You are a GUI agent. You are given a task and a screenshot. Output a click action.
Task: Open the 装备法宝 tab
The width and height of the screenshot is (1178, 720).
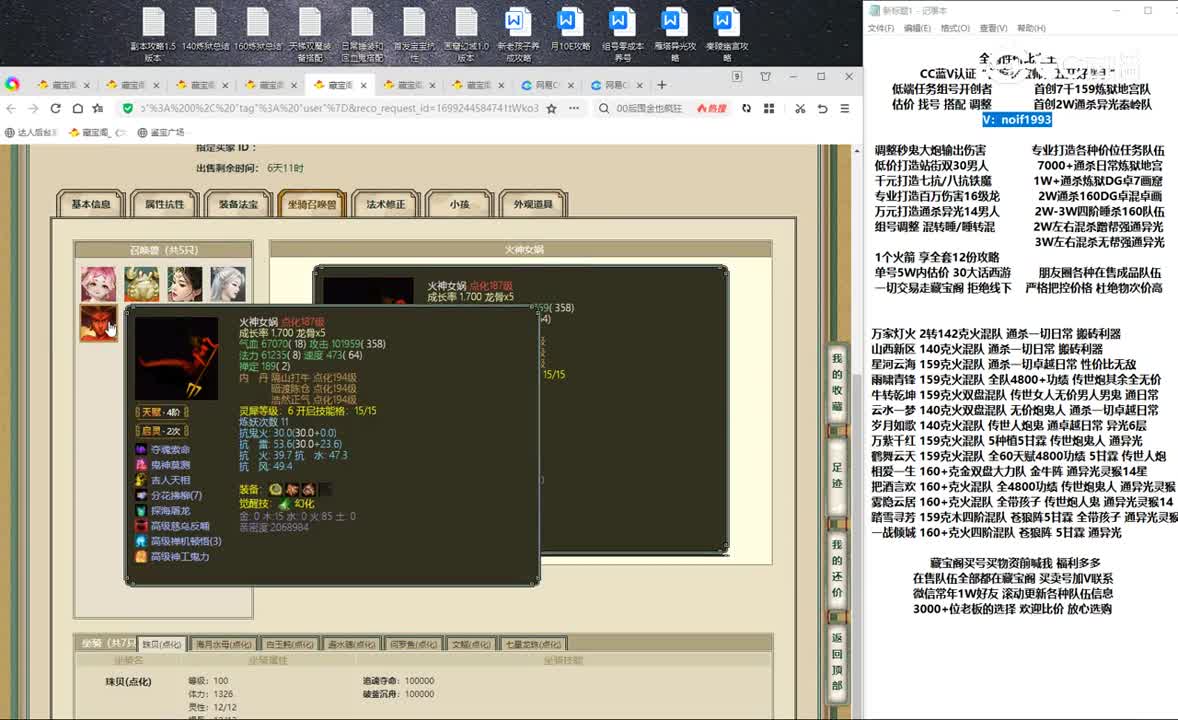point(238,204)
